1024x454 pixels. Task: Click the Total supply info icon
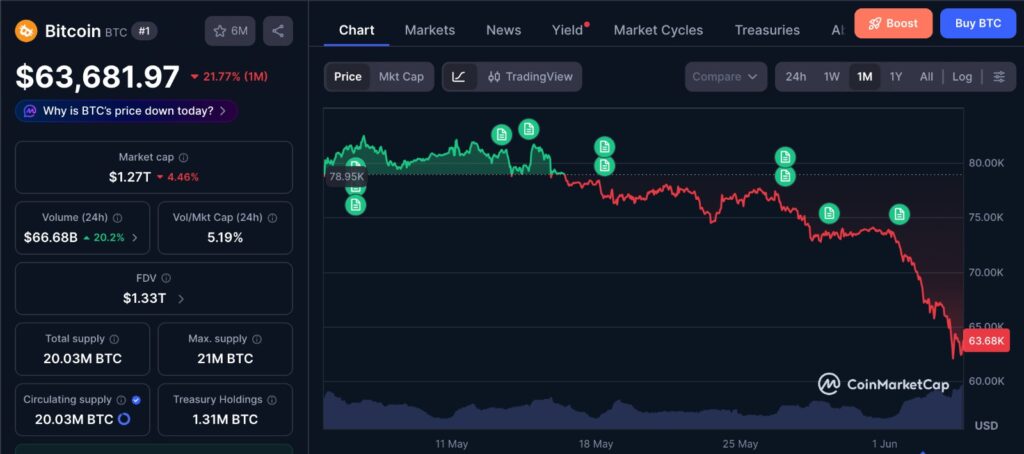114,339
